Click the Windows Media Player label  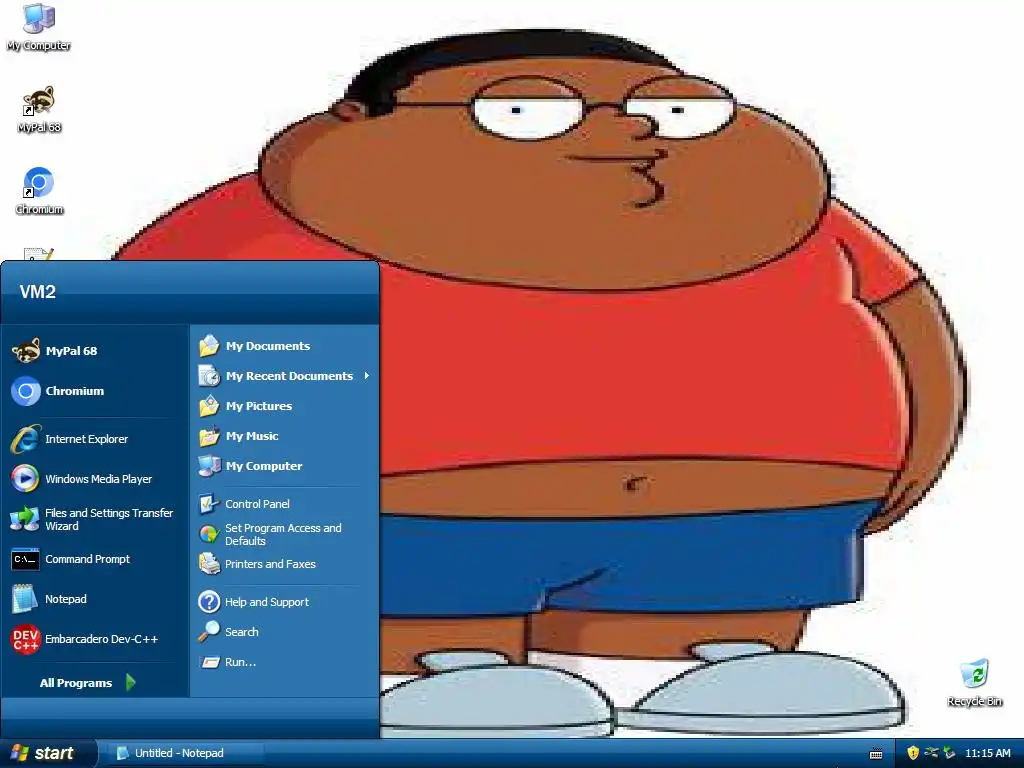coord(99,479)
